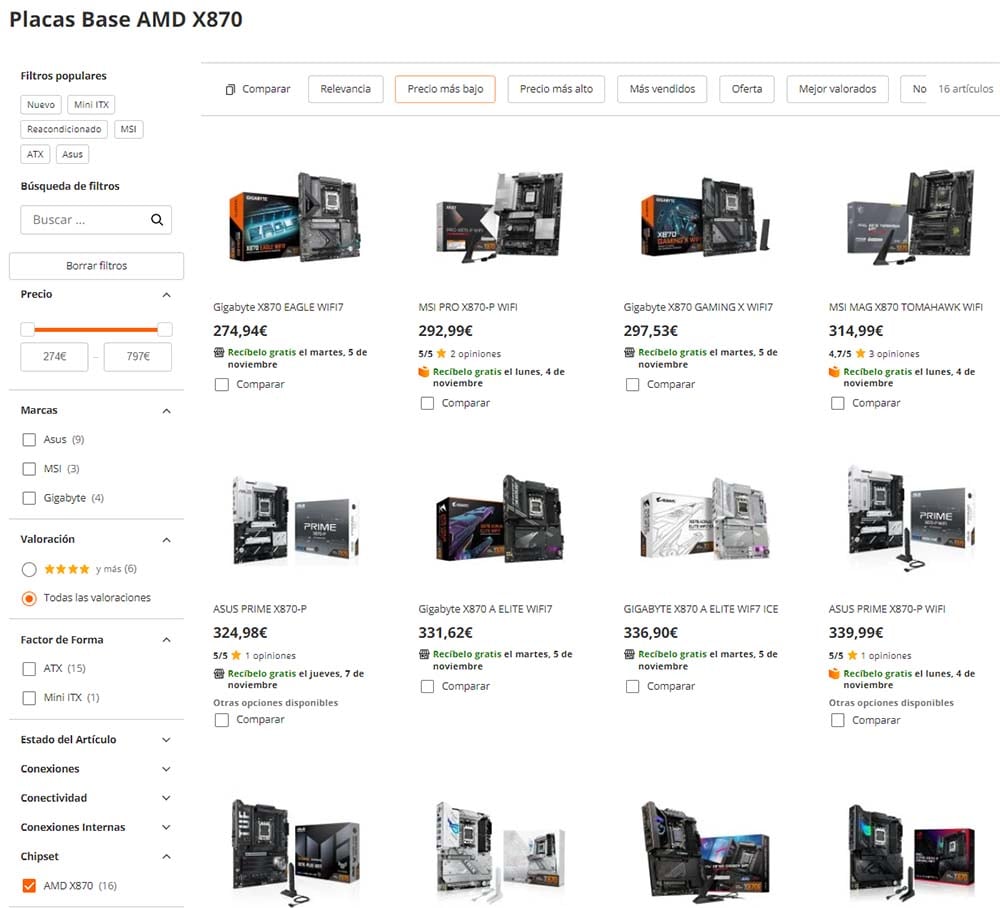This screenshot has height=908, width=1000.
Task: Open the ASUS TUF motherboard product image
Action: pos(295,851)
